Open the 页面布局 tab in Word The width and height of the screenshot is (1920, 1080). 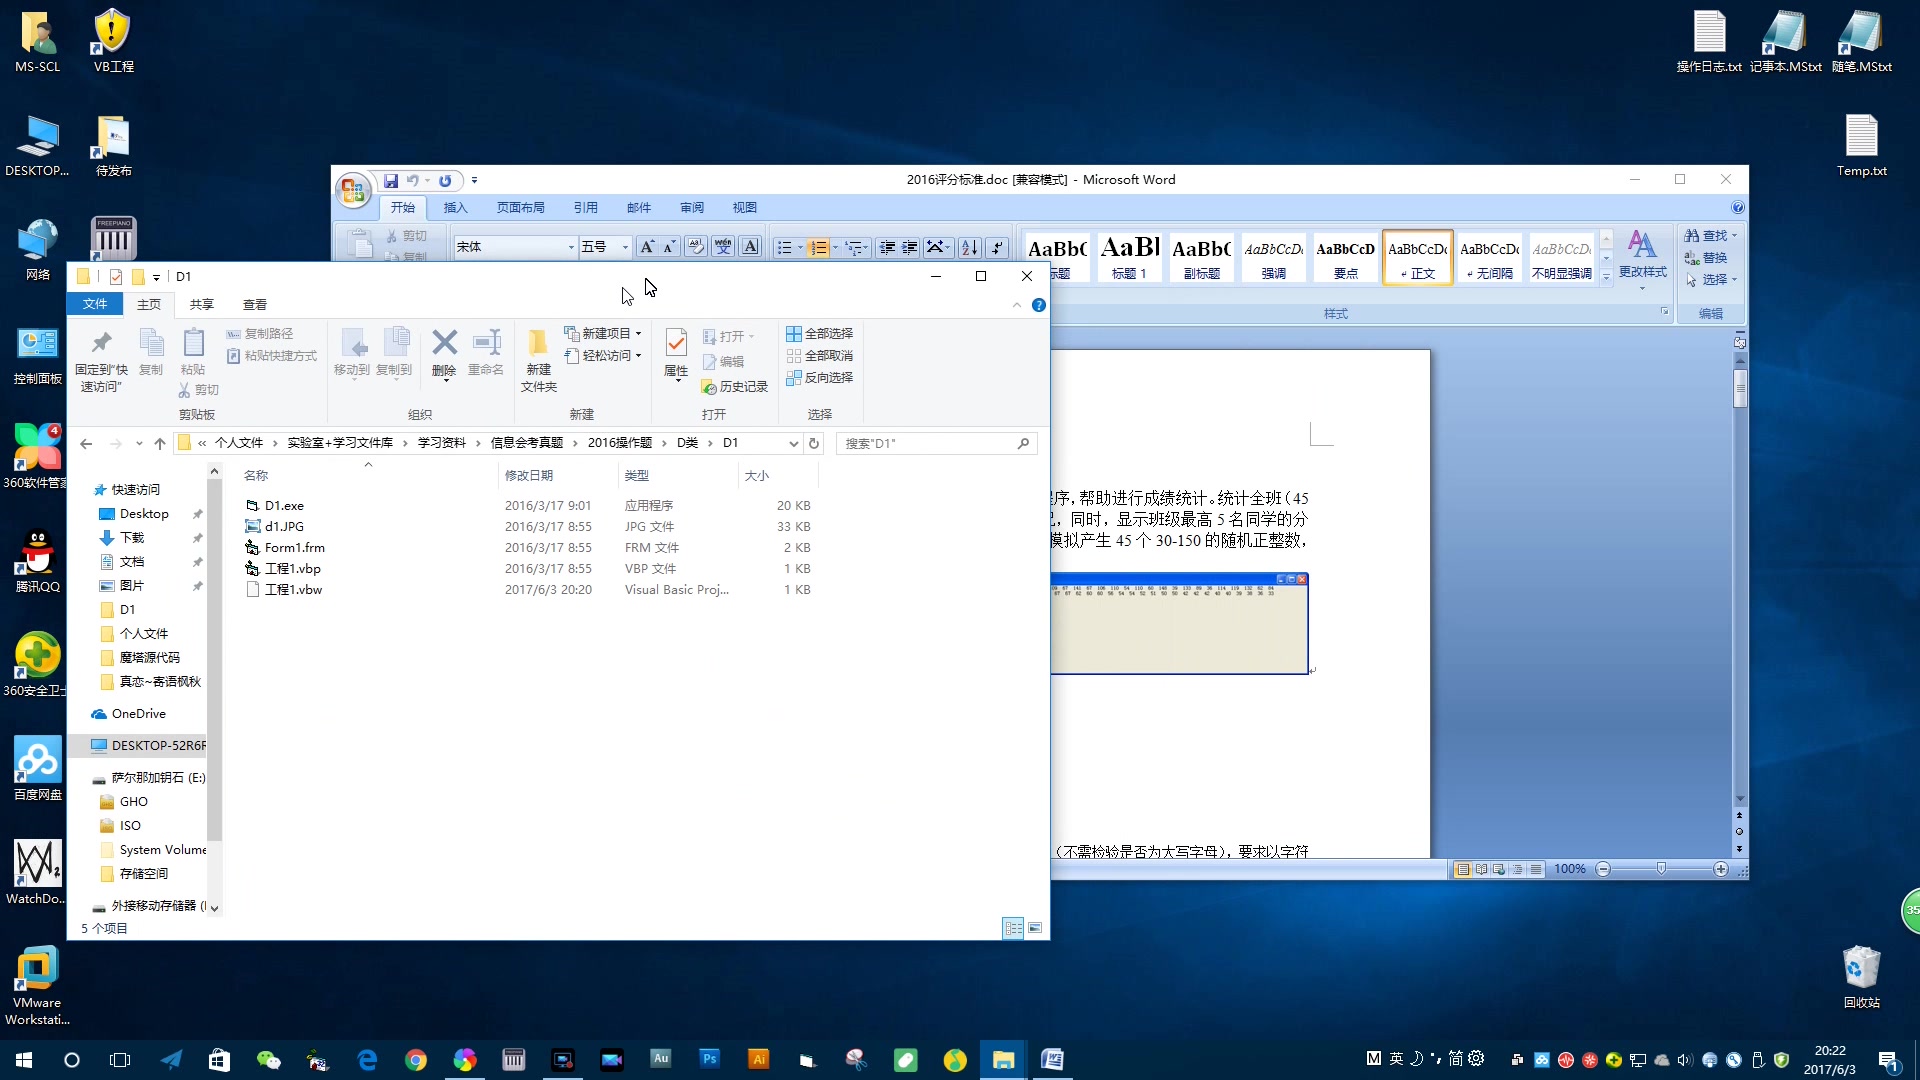point(520,208)
